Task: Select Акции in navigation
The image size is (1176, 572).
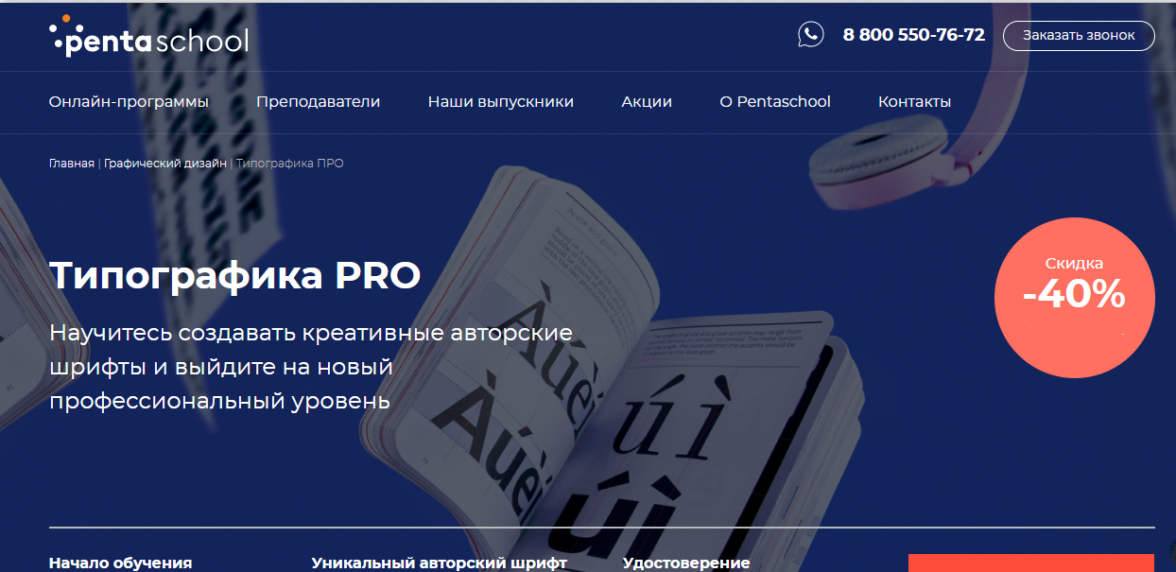Action: [646, 102]
